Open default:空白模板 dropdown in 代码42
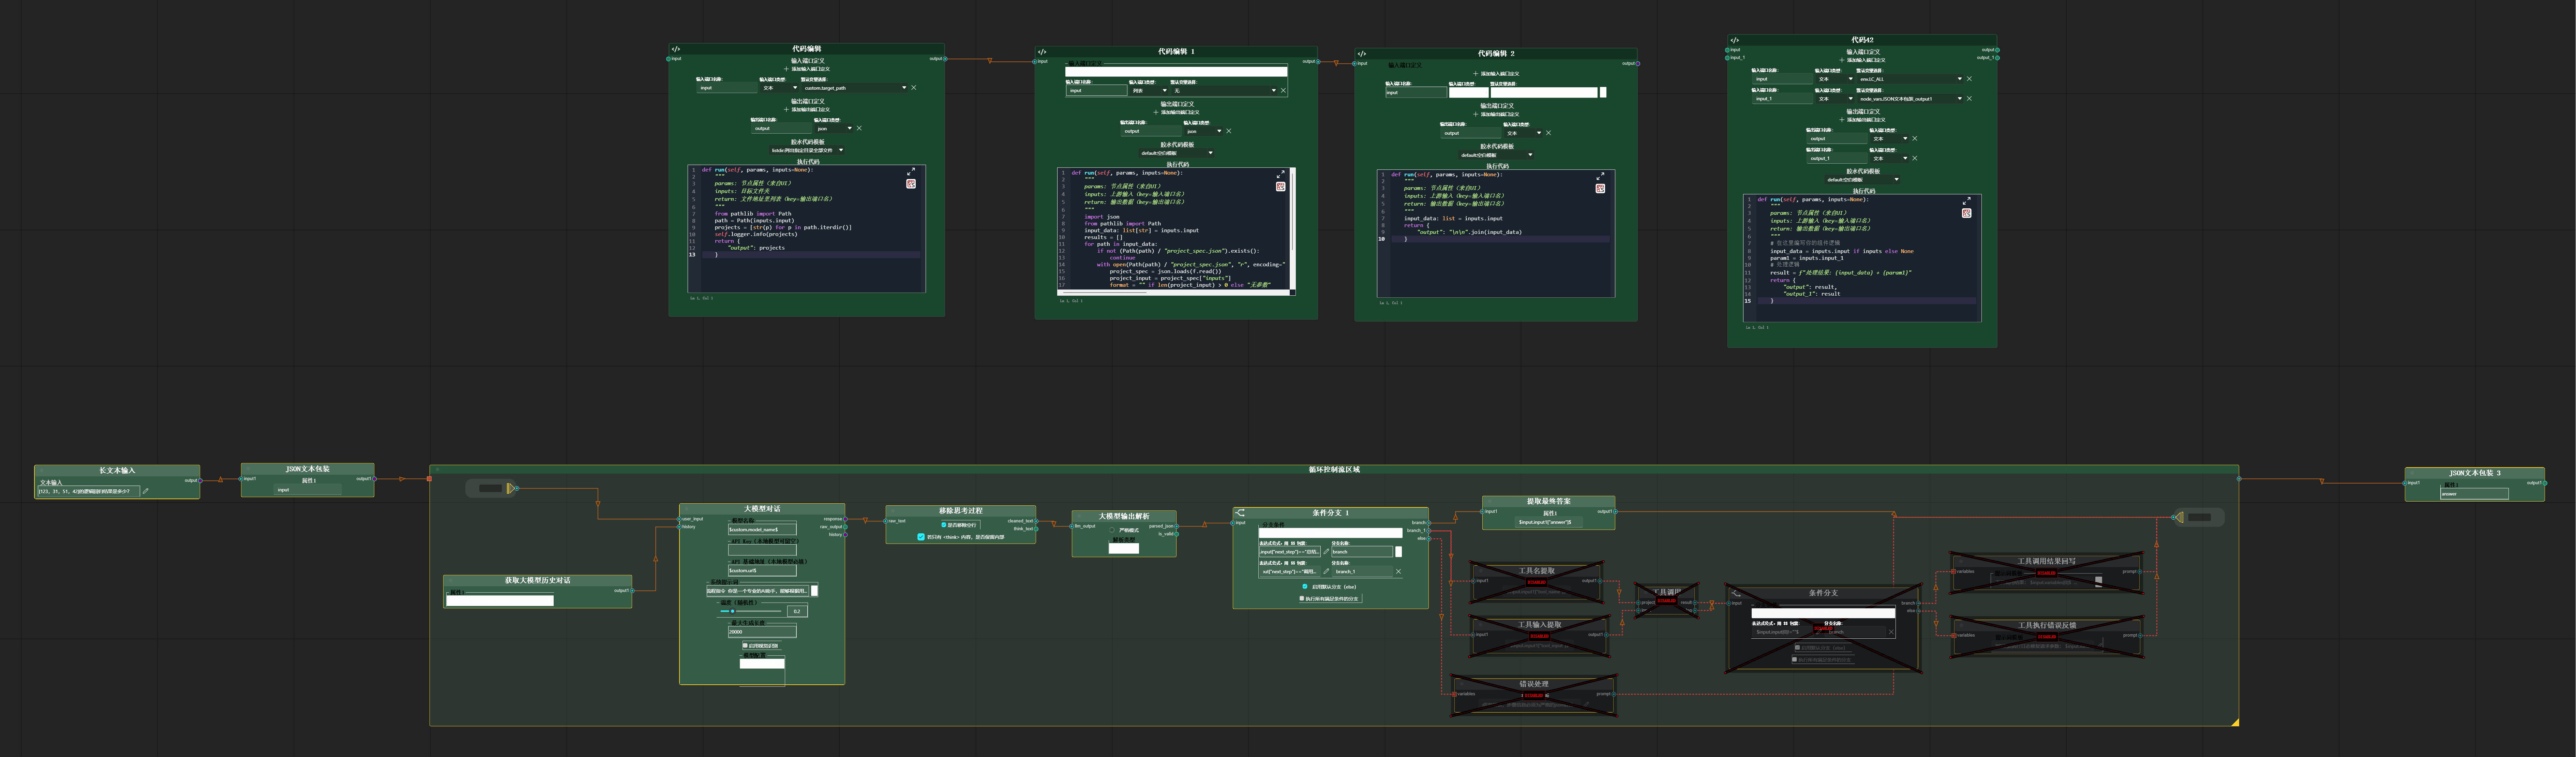The image size is (2576, 757). click(1862, 180)
